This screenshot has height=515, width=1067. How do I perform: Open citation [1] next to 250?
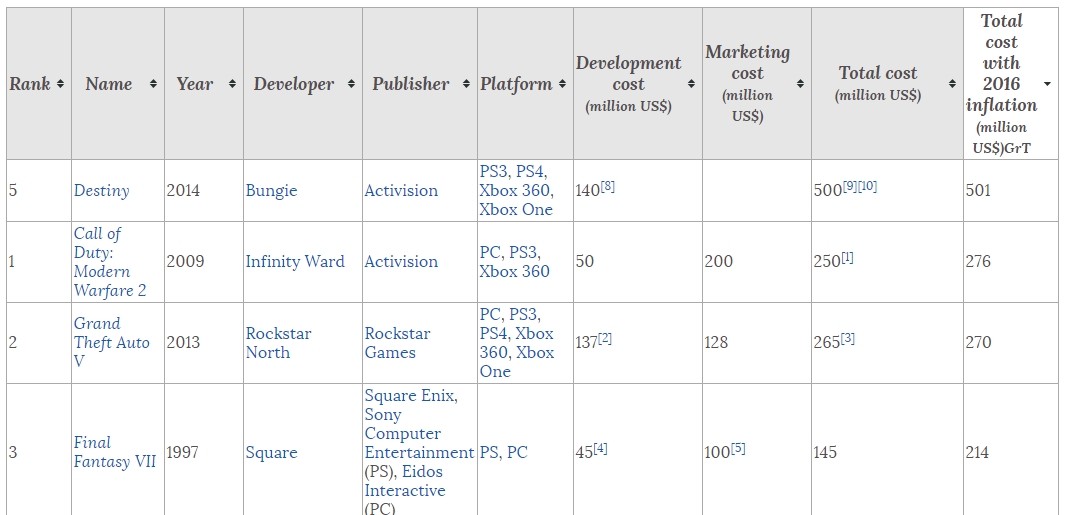(847, 258)
